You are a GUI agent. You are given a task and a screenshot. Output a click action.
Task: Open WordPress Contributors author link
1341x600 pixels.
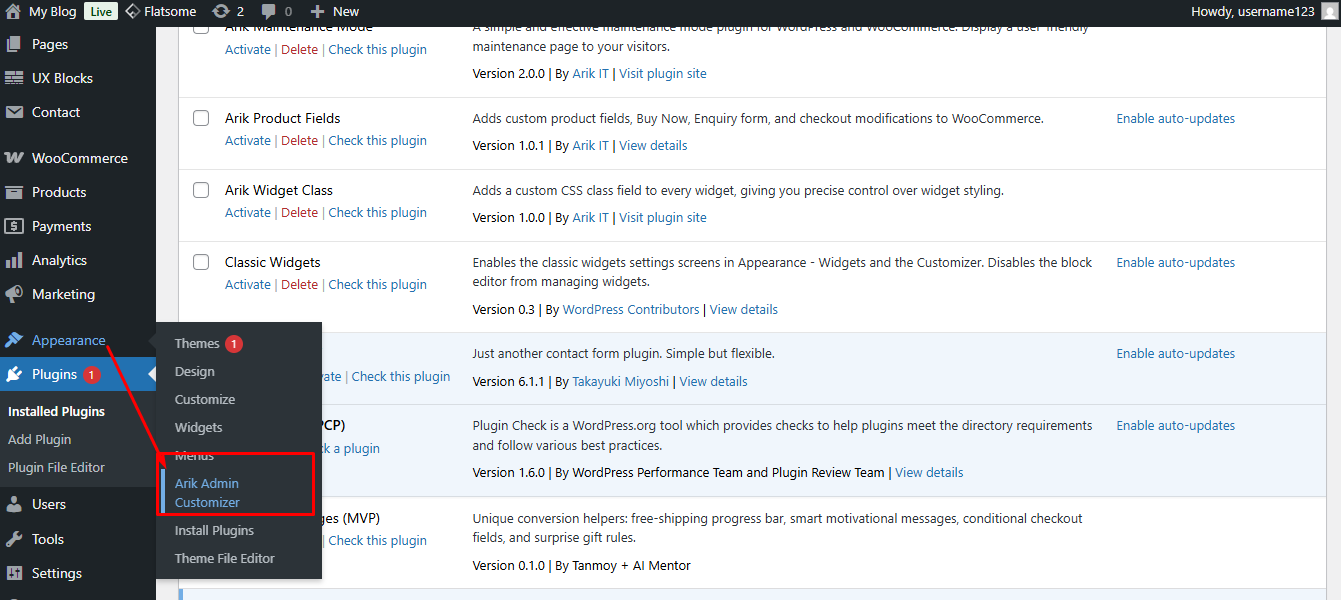[631, 309]
